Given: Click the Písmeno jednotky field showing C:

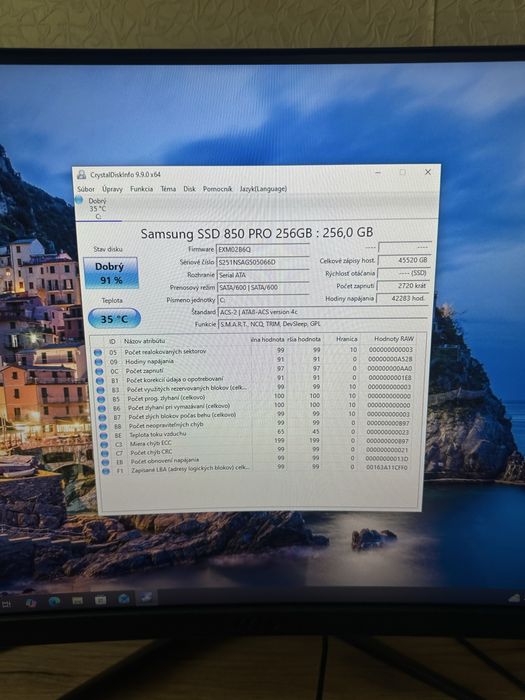Looking at the screenshot, I should (x=263, y=300).
